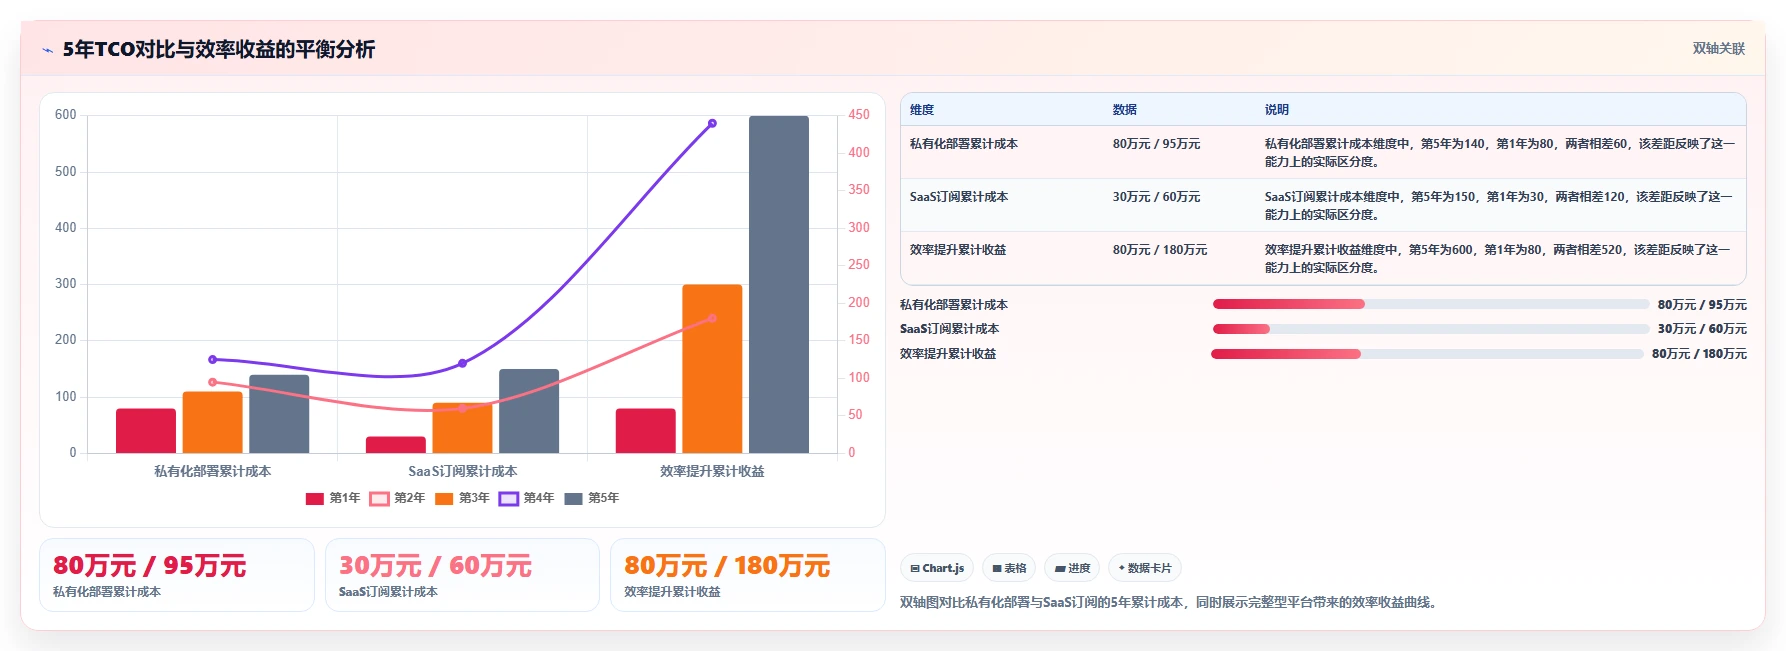Click the left axis value 600

(66, 115)
